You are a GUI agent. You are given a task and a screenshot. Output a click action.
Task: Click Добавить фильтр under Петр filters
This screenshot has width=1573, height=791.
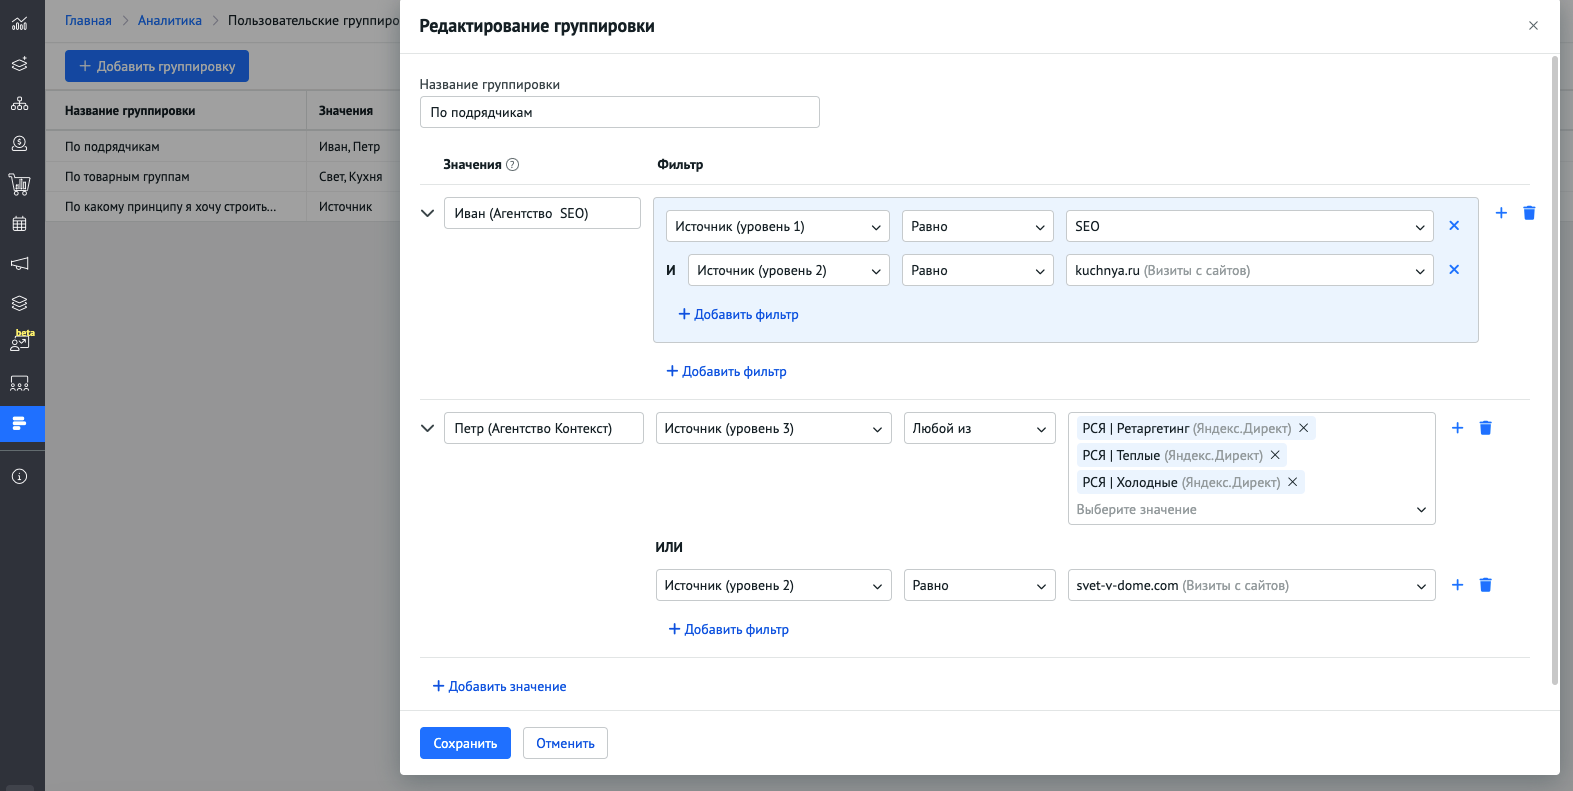tap(728, 629)
